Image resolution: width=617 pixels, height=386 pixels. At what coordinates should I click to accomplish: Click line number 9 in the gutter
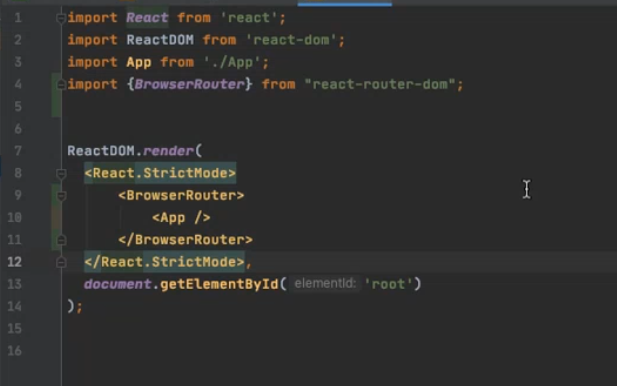coord(18,195)
